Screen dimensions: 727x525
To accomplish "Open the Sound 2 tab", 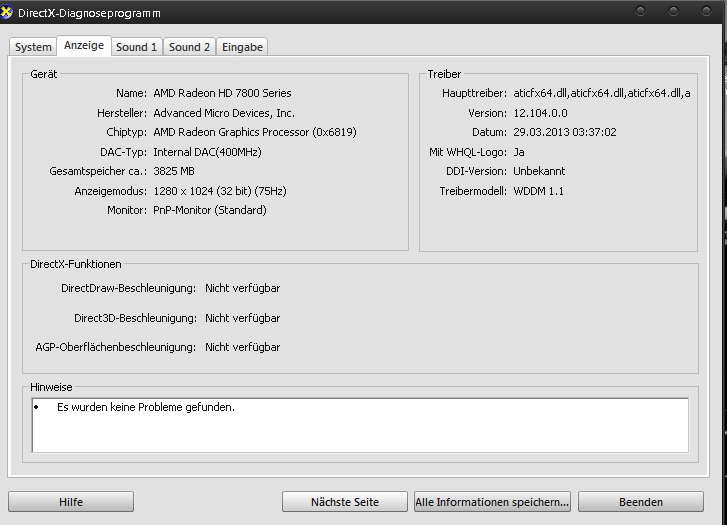I will coord(189,47).
